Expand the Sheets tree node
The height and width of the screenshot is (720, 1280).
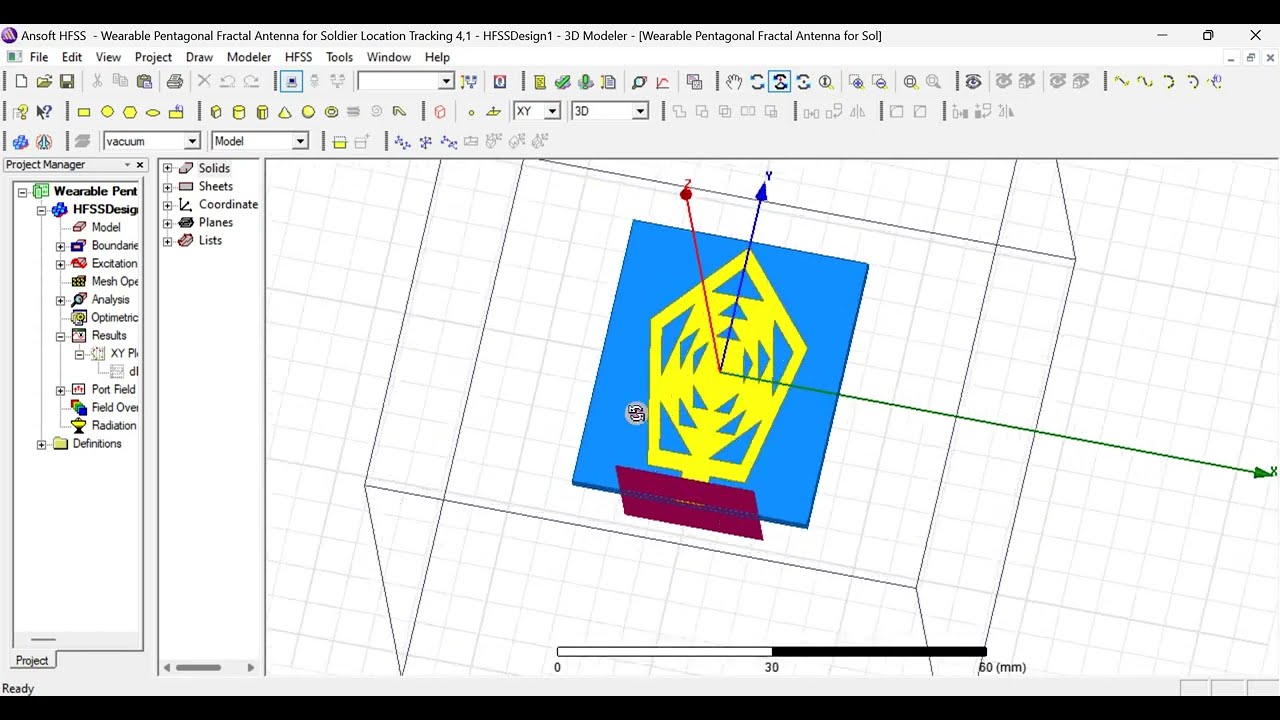tap(168, 186)
